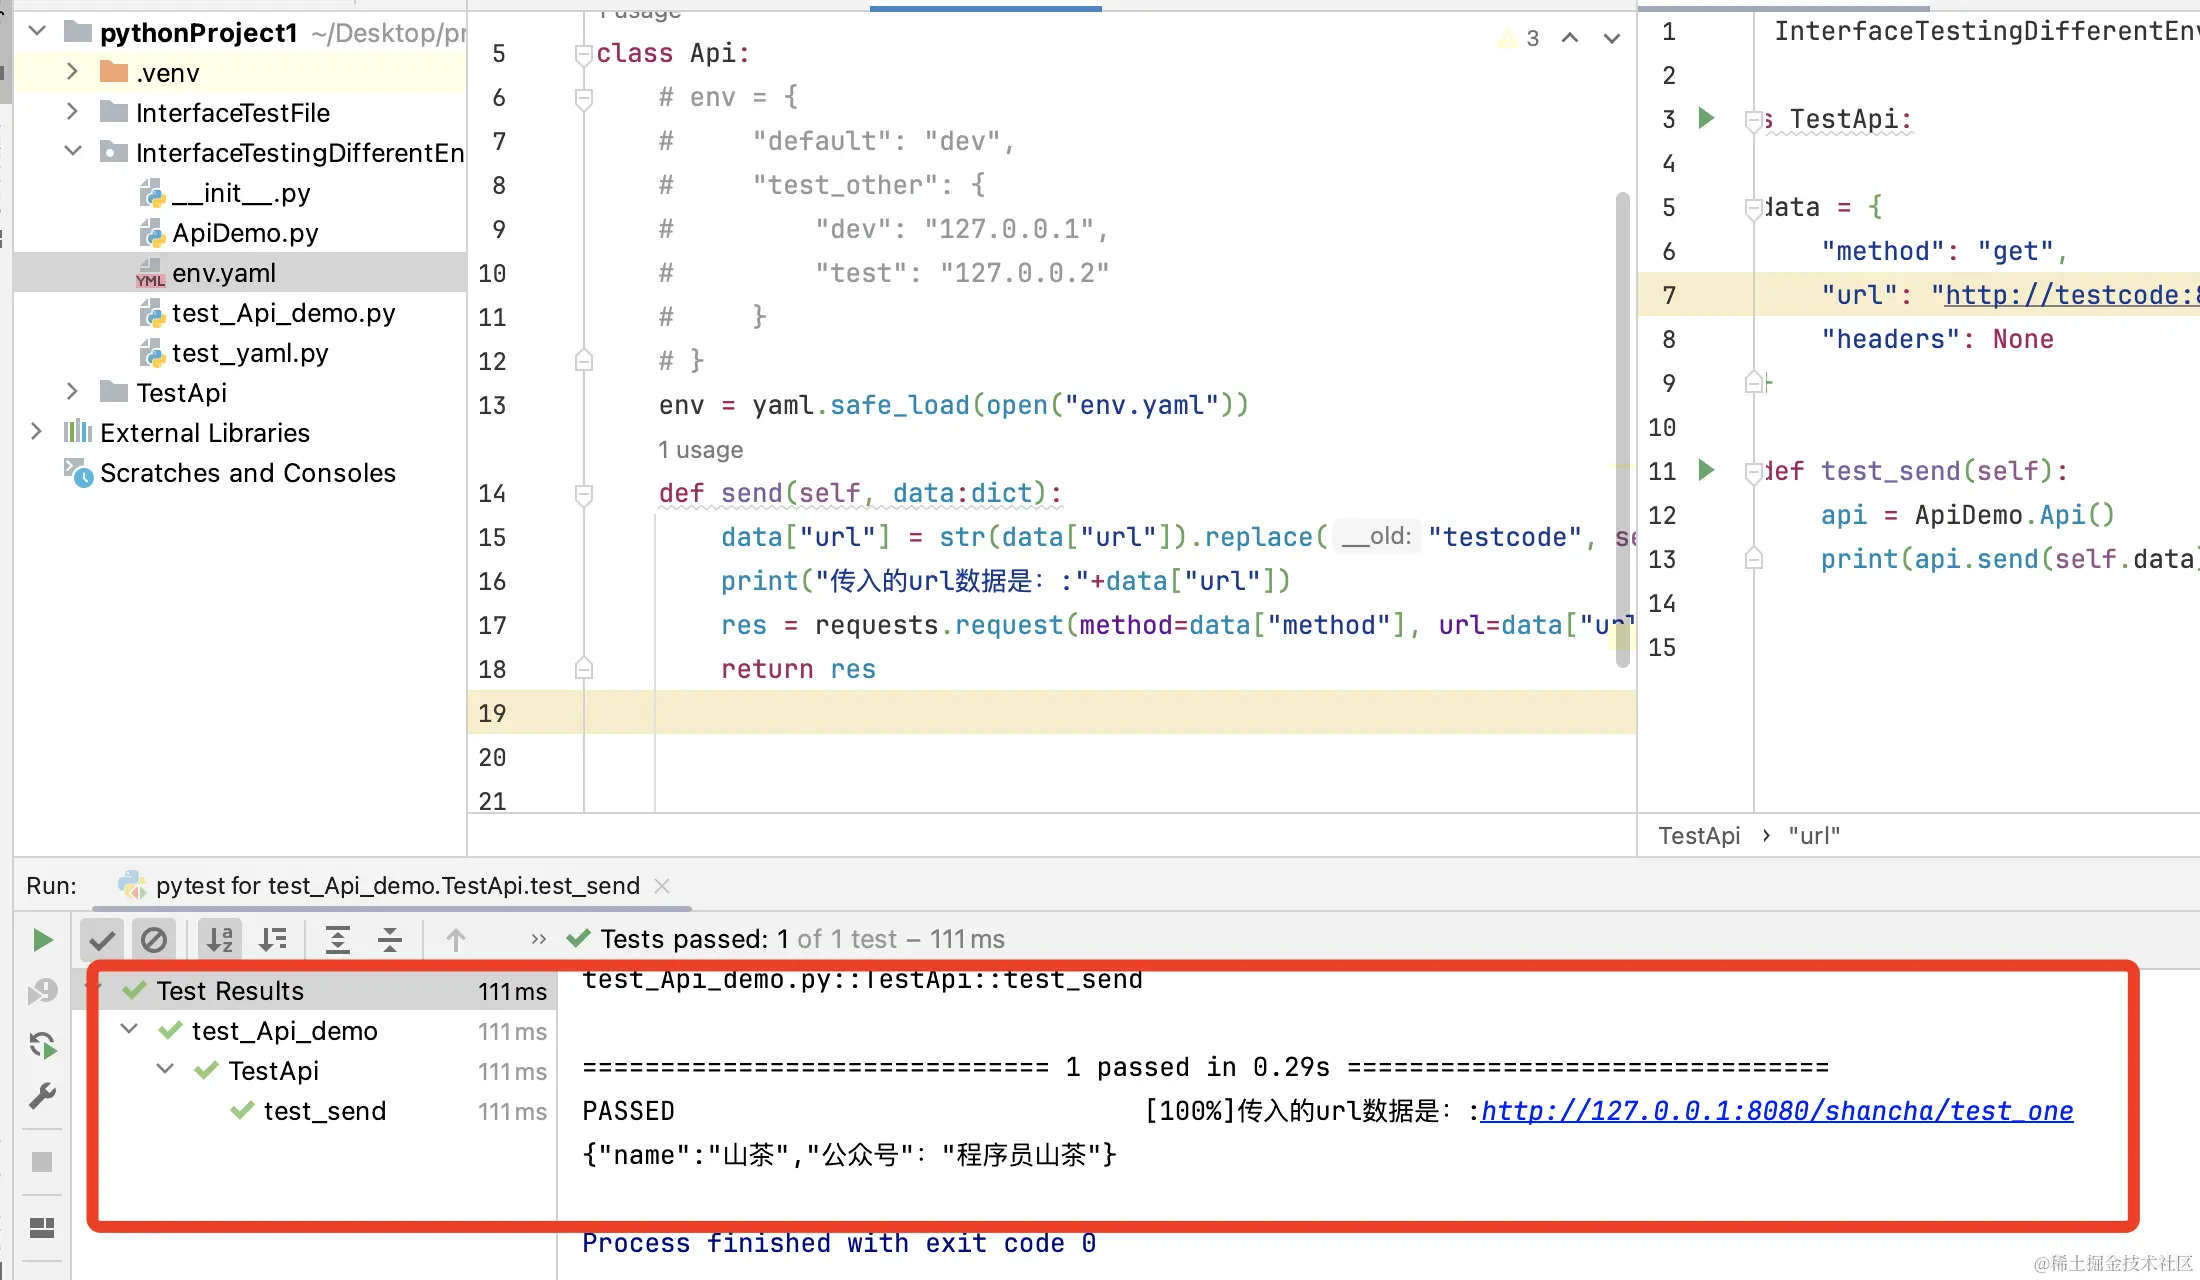Open run configuration wrench settings
This screenshot has height=1280, width=2200.
[42, 1097]
